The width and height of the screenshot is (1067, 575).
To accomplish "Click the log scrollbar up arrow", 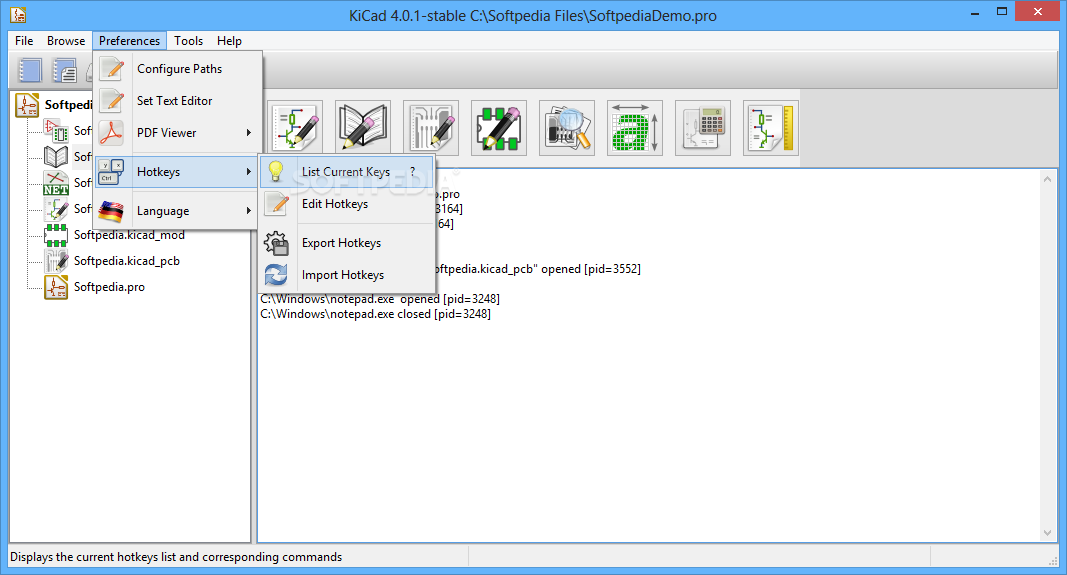I will (1047, 179).
